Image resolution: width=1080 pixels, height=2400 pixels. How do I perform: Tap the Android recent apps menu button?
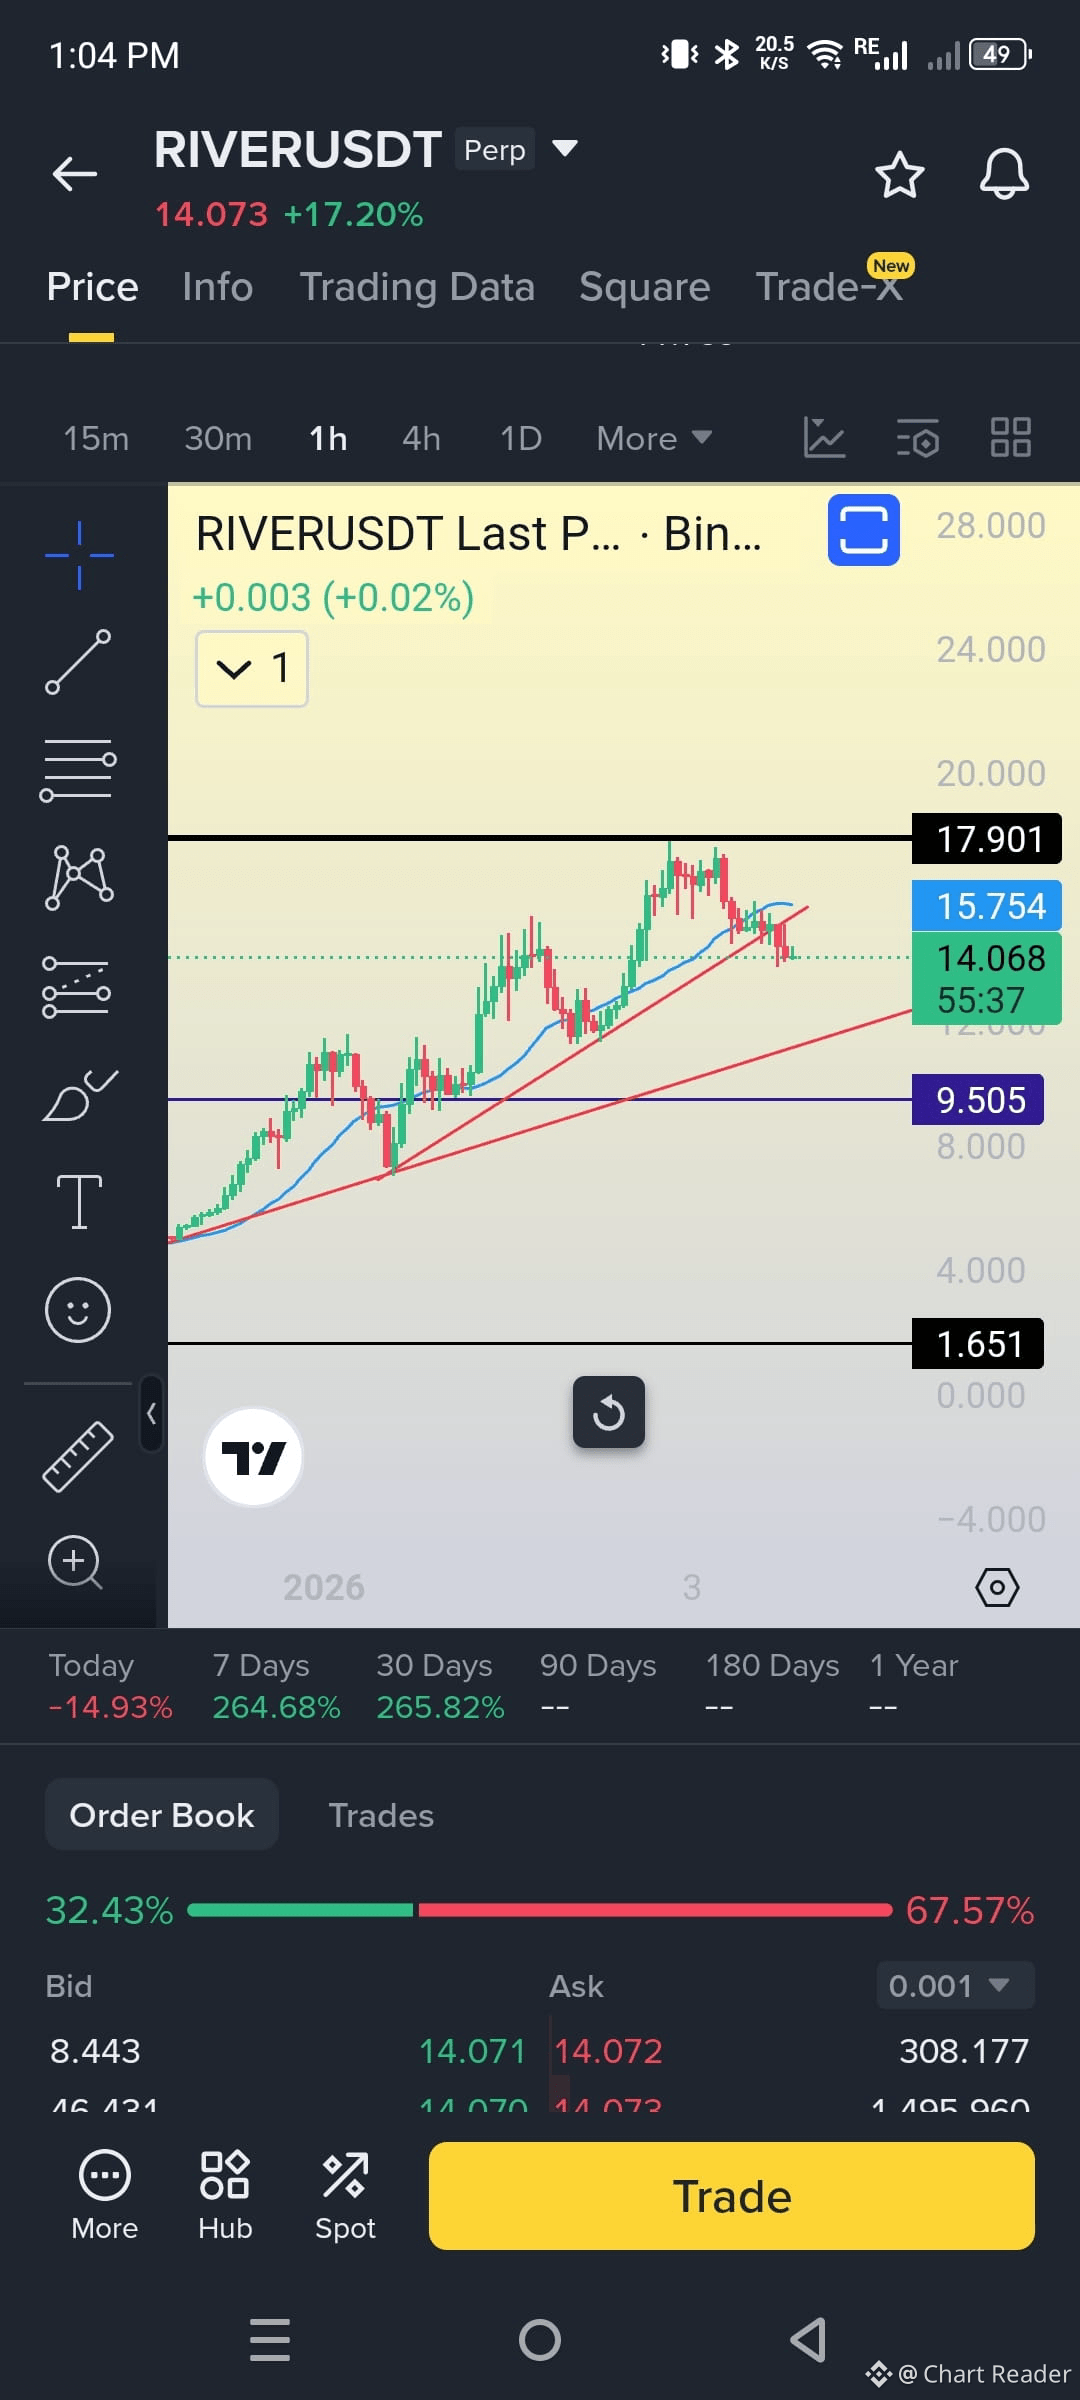(270, 2340)
